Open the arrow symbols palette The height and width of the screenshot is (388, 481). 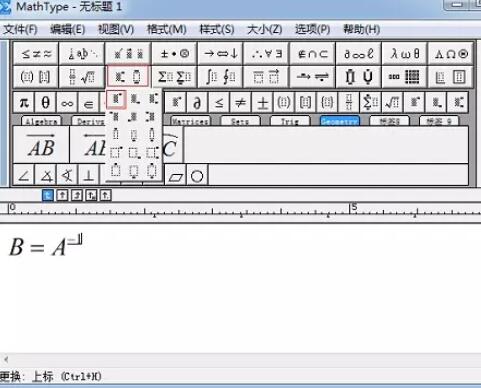pos(220,53)
